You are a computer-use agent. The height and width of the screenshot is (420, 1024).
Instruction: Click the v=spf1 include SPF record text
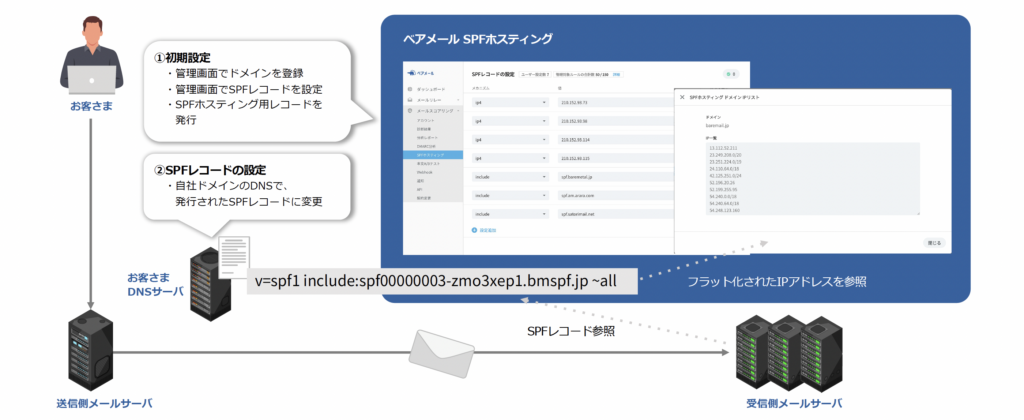(x=442, y=282)
